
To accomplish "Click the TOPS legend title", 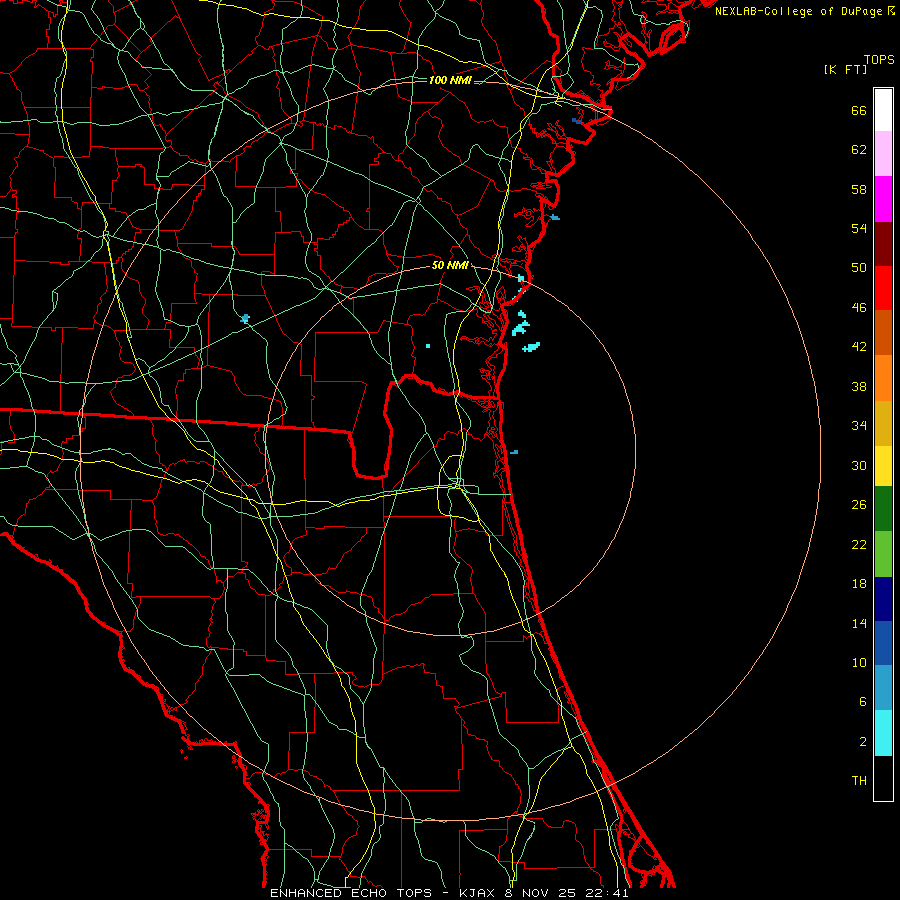I will [879, 59].
